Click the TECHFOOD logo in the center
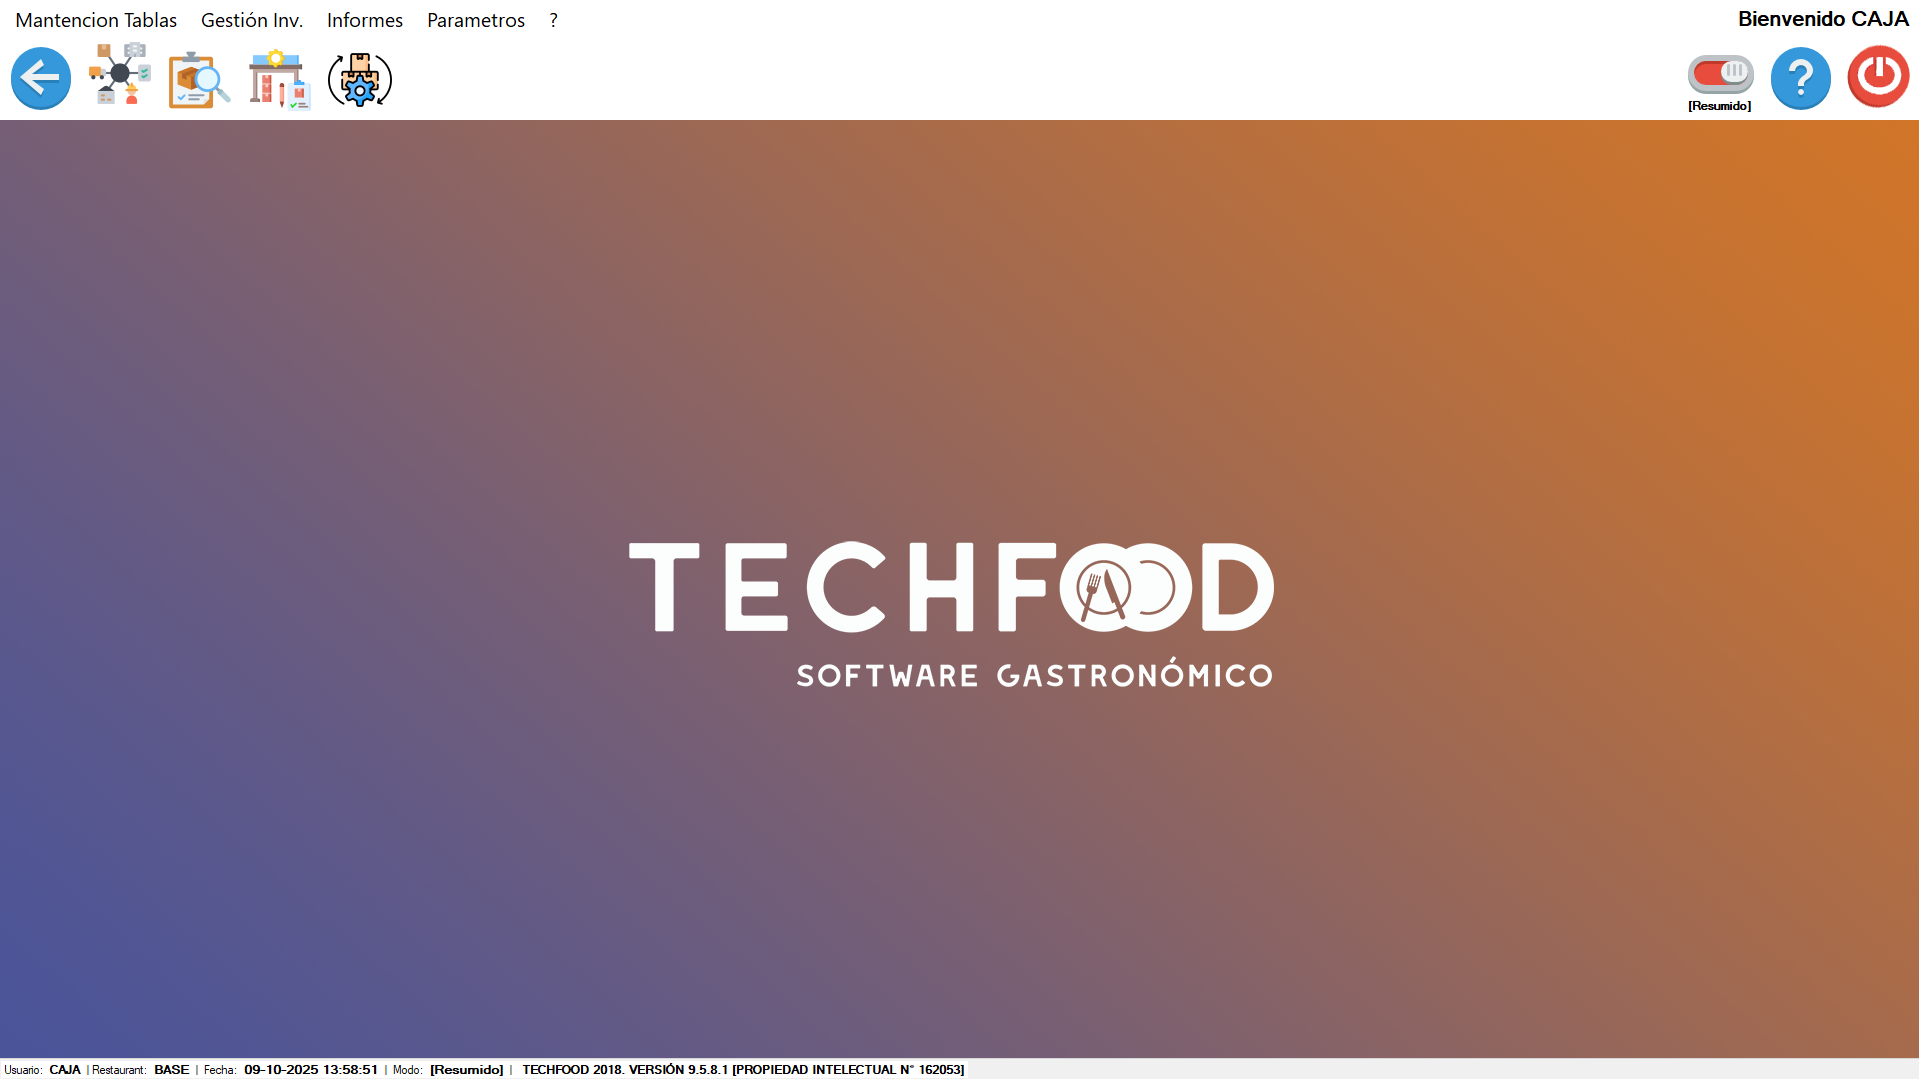1919x1079 pixels. click(951, 612)
